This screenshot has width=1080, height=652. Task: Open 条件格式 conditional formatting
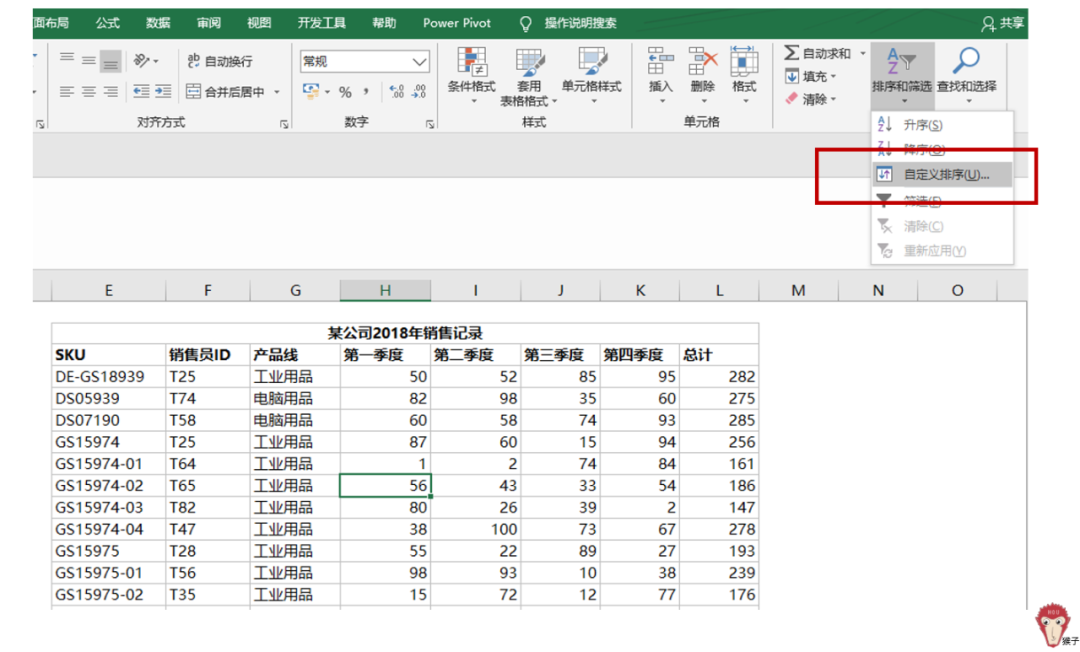[x=472, y=75]
